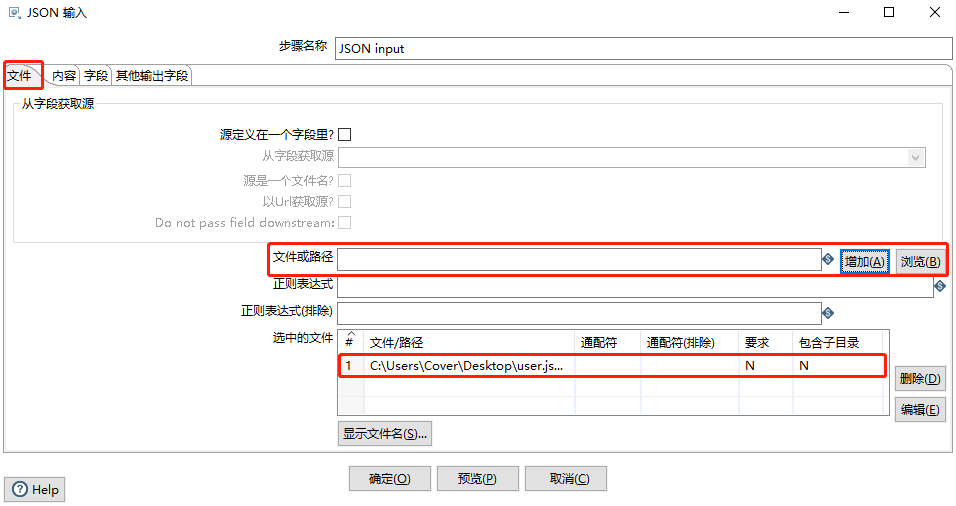Click the variable icon beside 文件或路径 field
Screen dimensions: 956x506
coord(828,260)
